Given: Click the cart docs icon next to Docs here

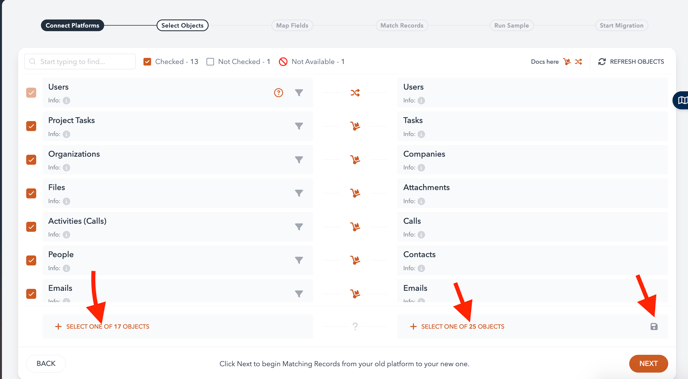Looking at the screenshot, I should coord(567,62).
